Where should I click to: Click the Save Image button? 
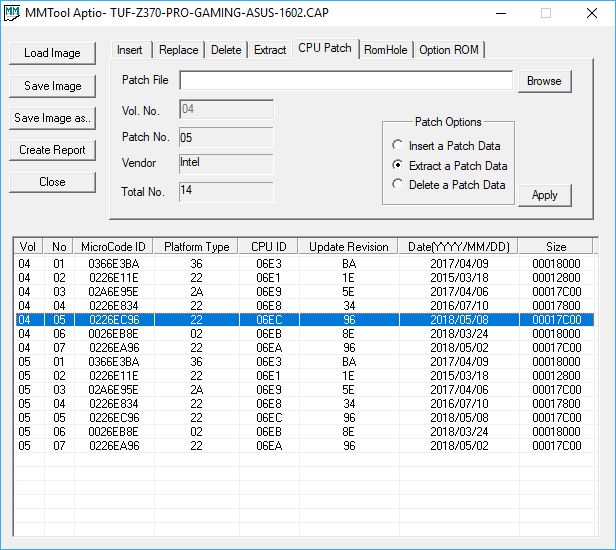pos(52,86)
